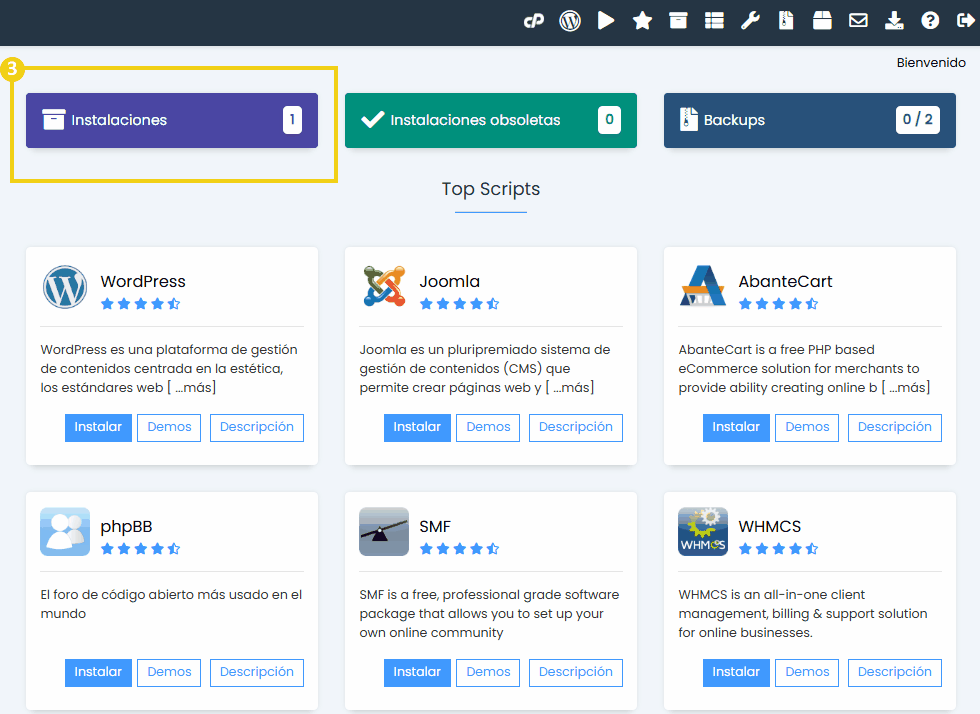Click the phpBB script title
This screenshot has height=714, width=980.
(126, 527)
